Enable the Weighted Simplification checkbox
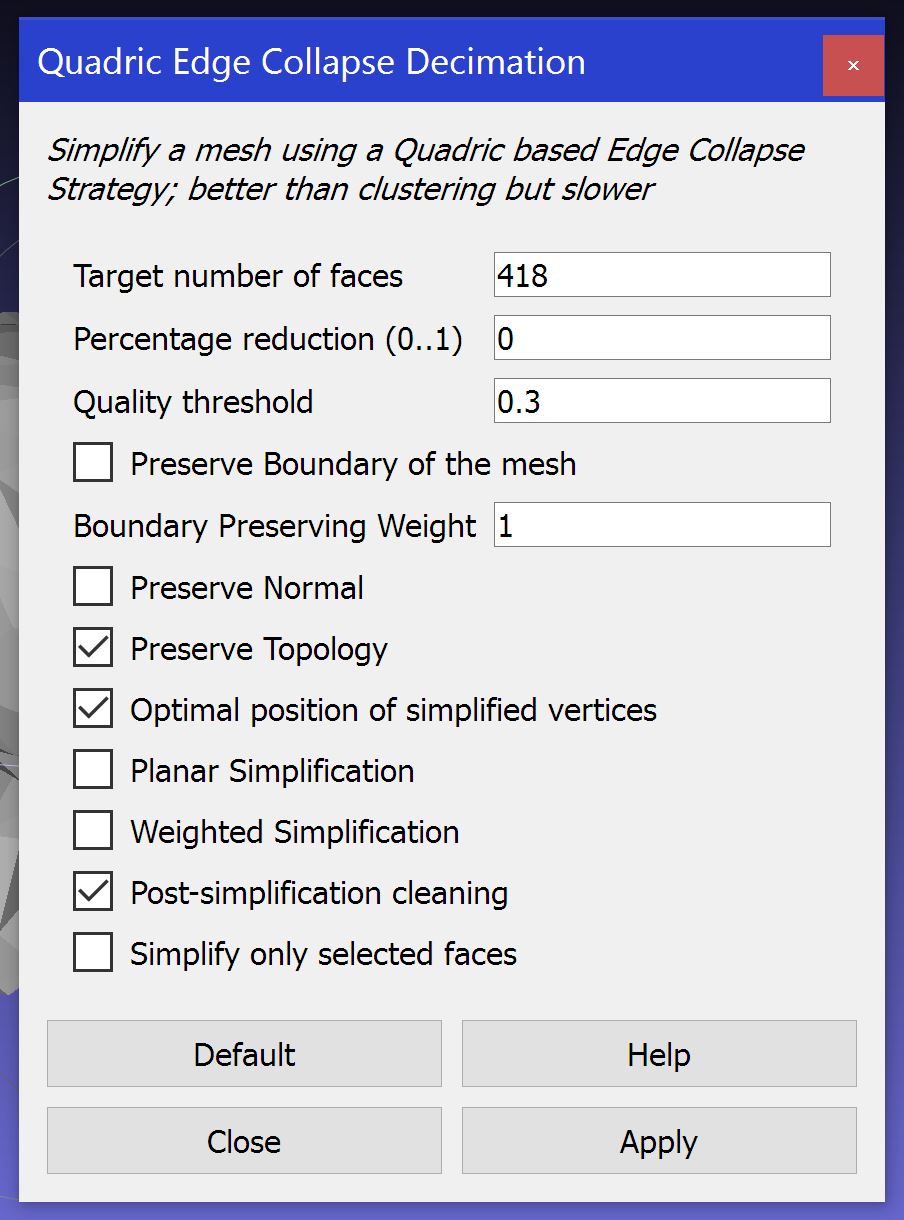Image resolution: width=904 pixels, height=1220 pixels. tap(93, 832)
